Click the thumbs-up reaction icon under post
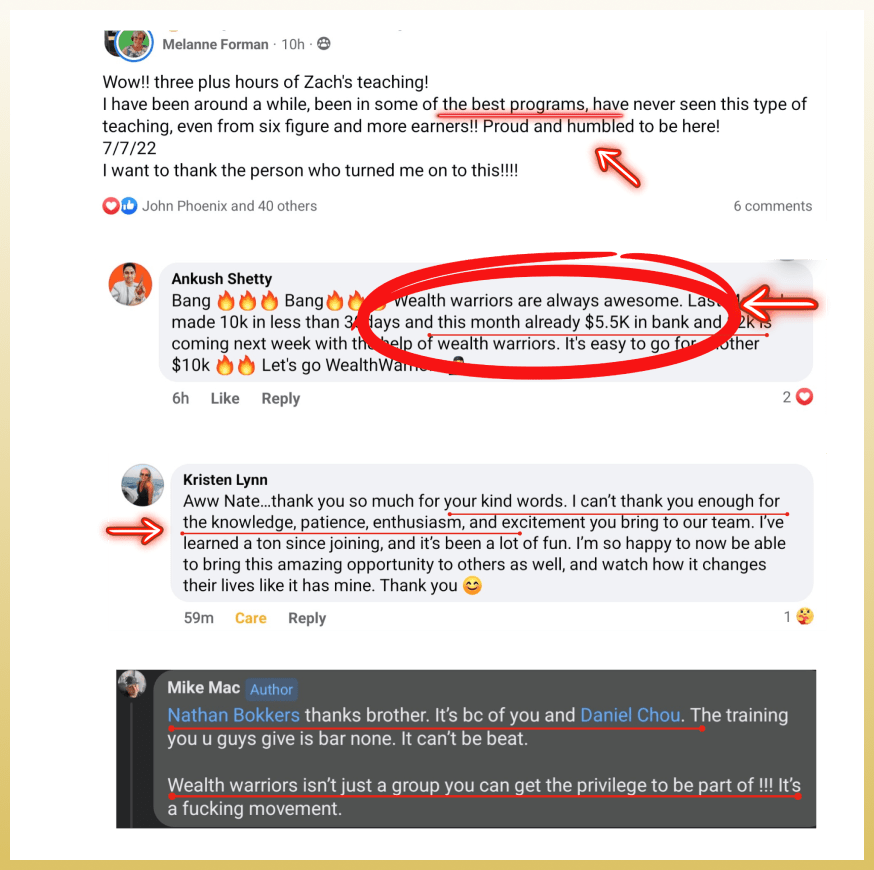 point(129,206)
